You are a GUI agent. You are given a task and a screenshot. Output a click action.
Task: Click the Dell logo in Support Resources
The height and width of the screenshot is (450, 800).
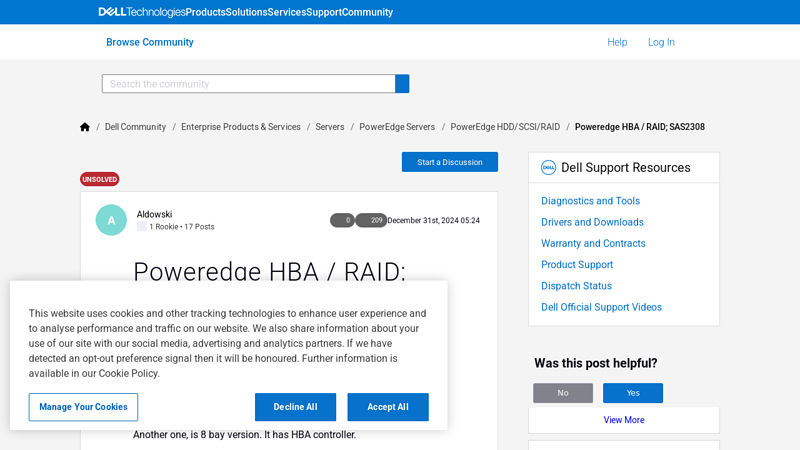coord(548,167)
